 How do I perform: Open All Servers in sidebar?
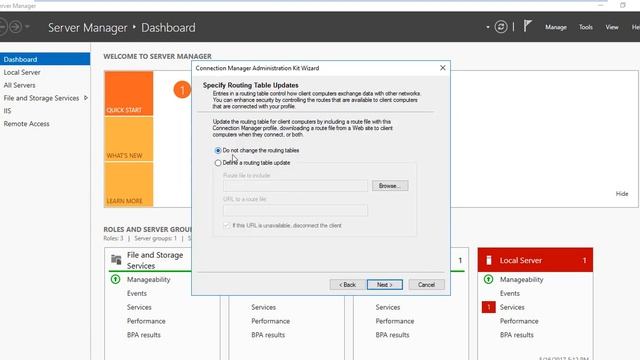[x=19, y=85]
